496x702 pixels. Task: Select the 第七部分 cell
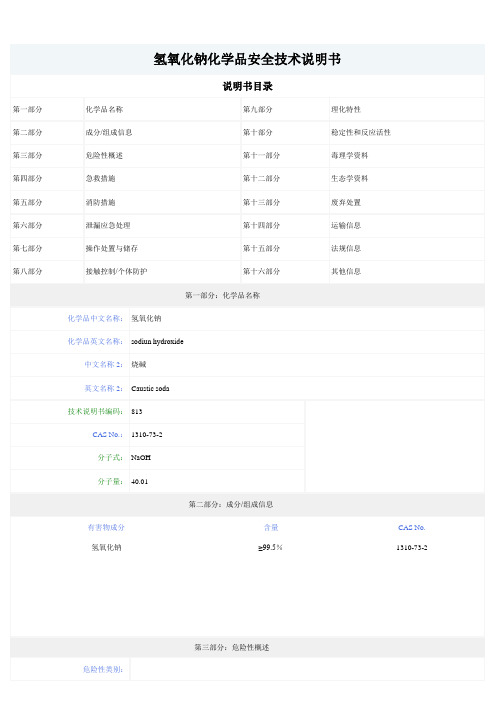tap(27, 248)
